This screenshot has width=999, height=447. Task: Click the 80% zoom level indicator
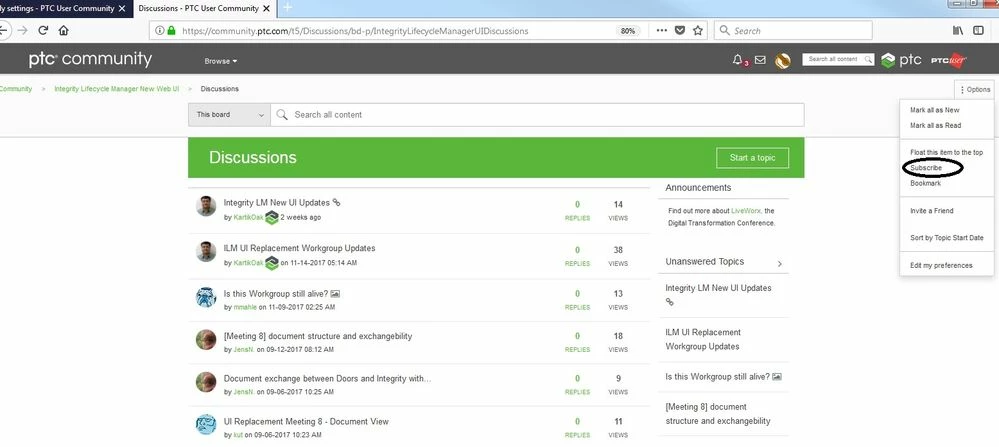628,31
